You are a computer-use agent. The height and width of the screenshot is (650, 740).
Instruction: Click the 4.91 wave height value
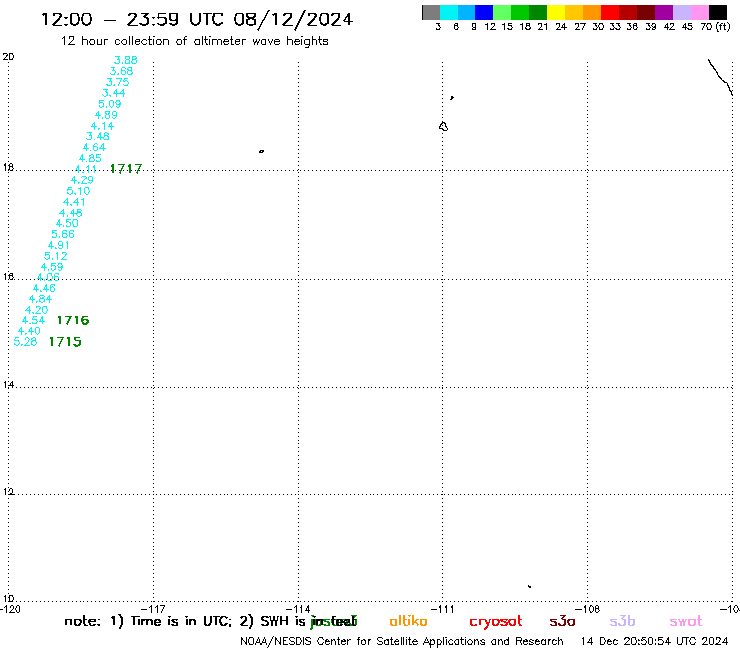coord(59,245)
